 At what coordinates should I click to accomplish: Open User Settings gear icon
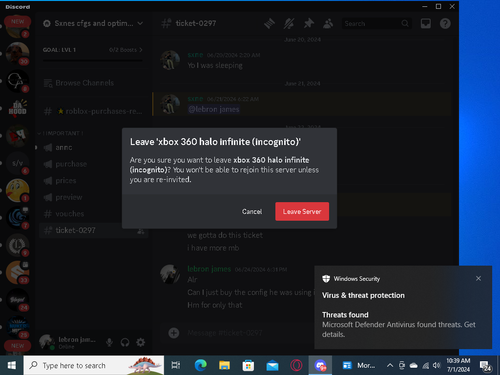click(141, 342)
